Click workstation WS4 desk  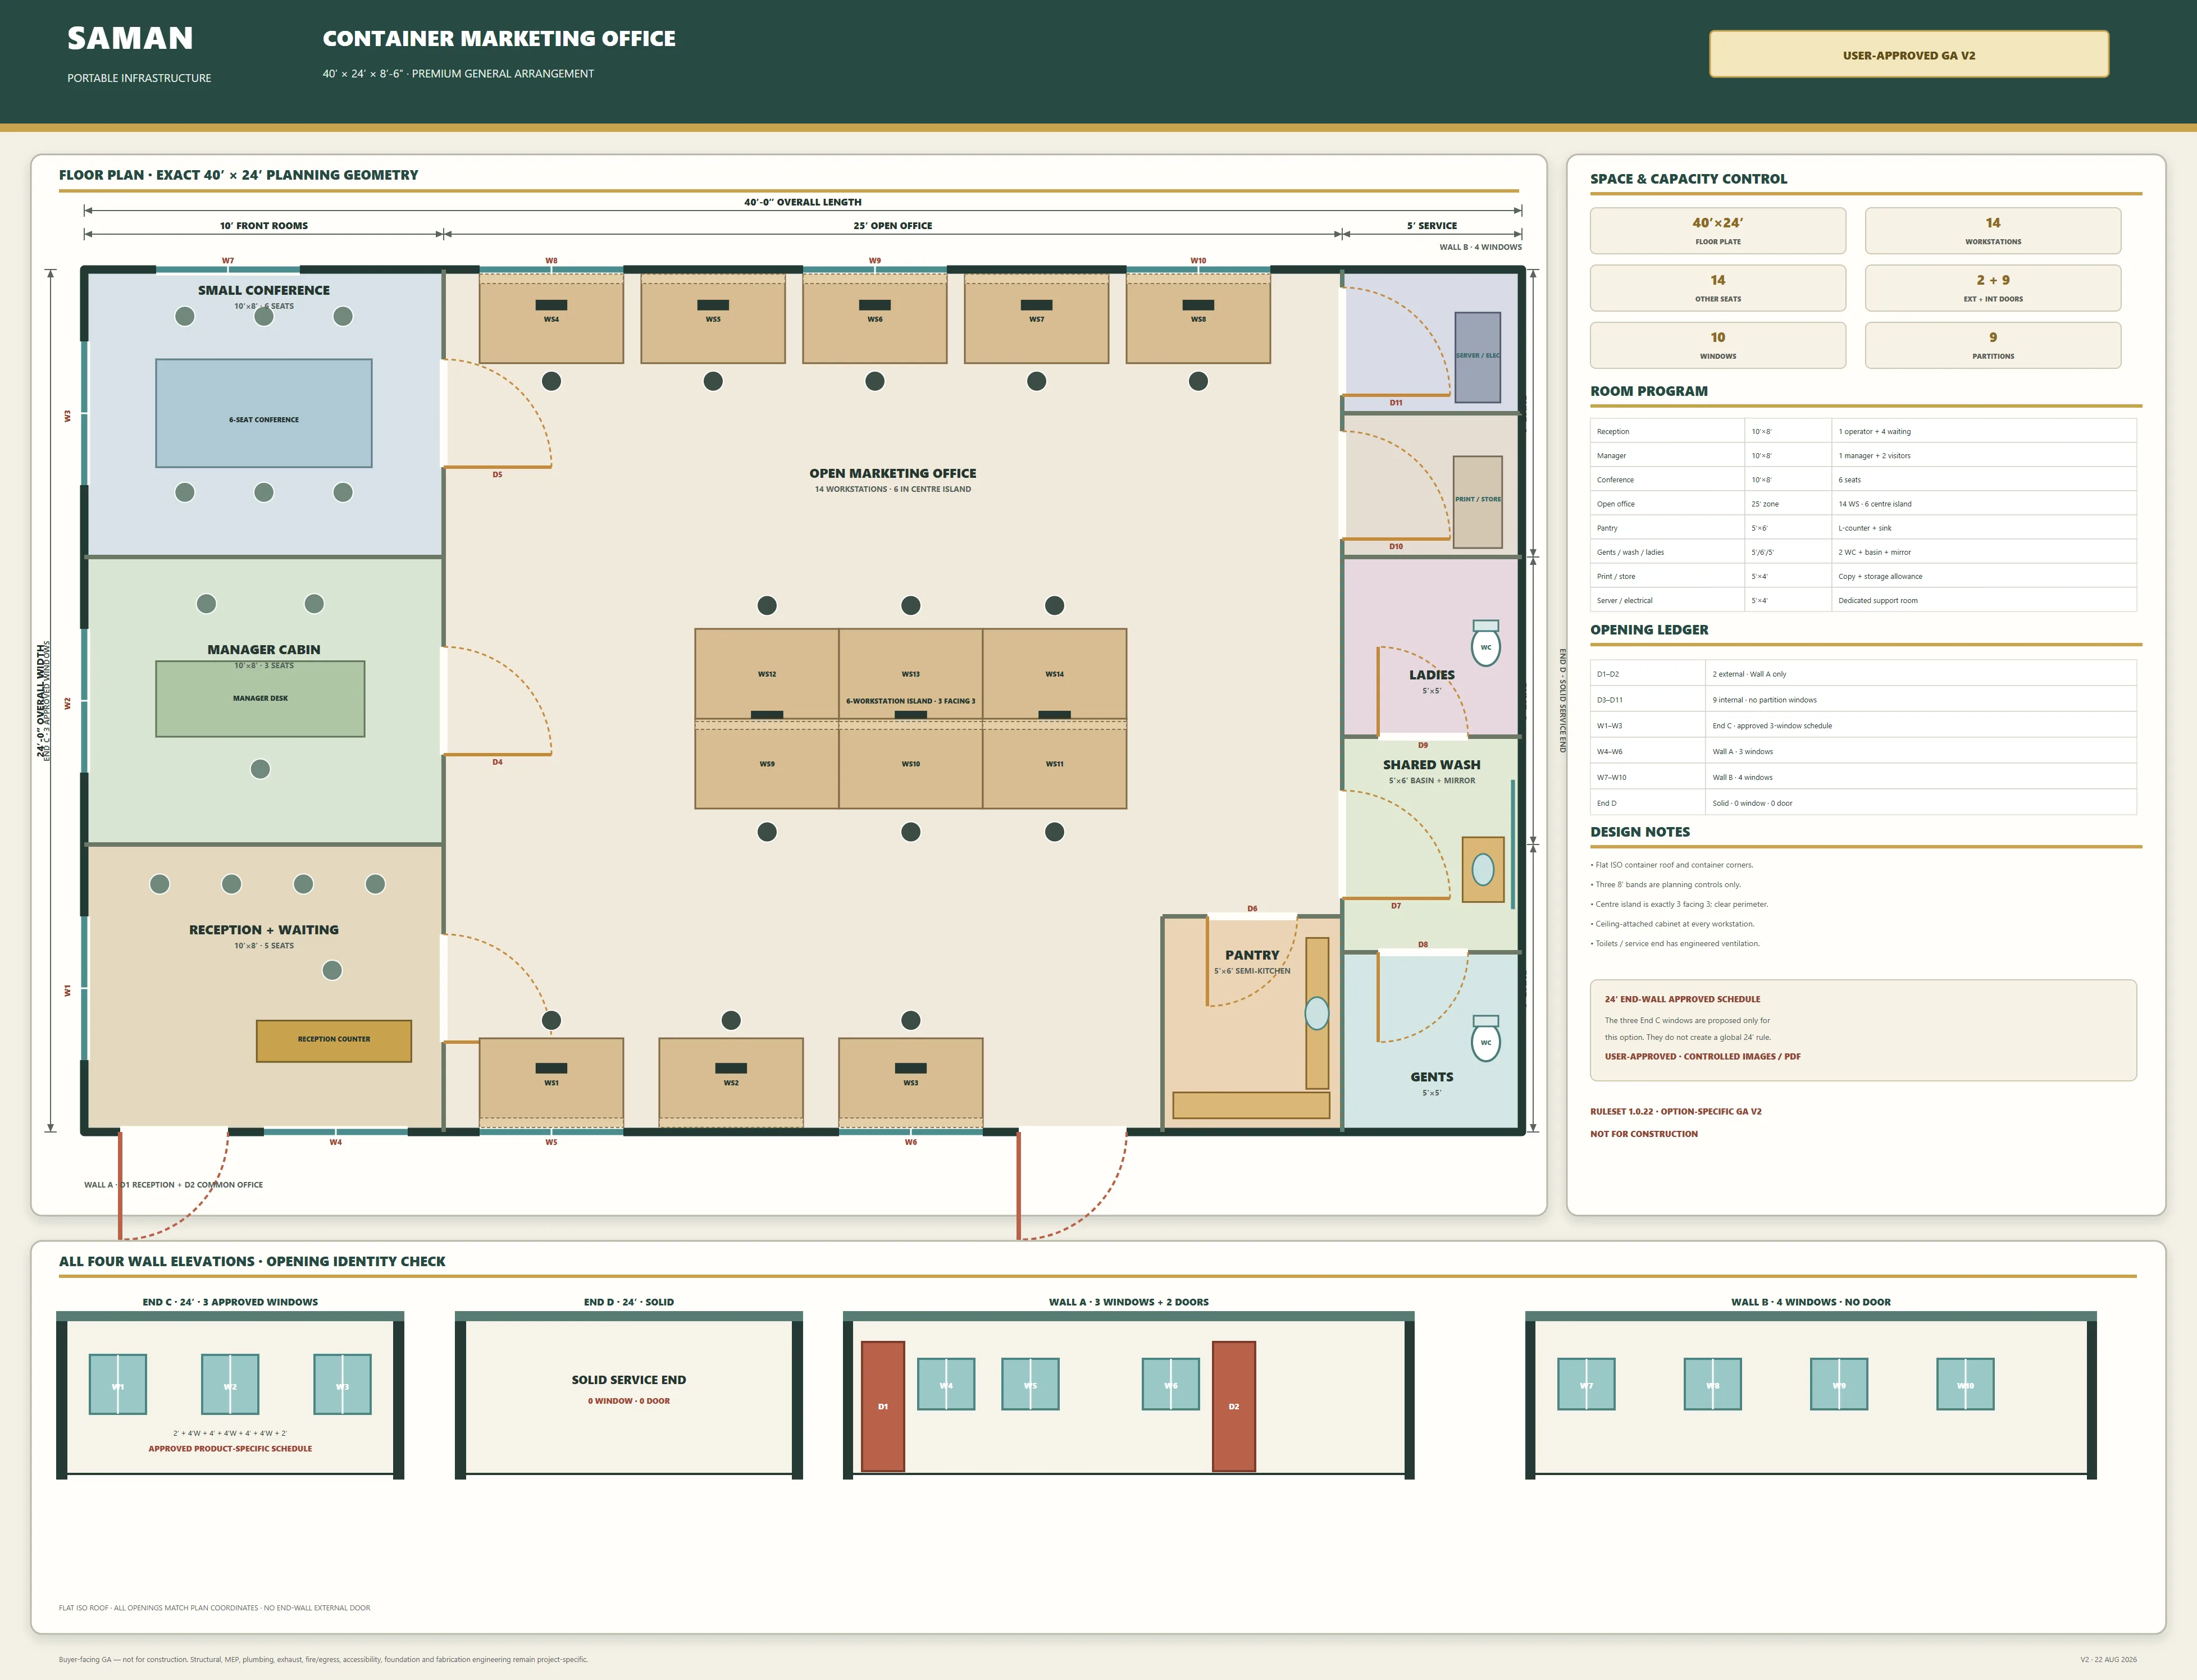tap(551, 319)
